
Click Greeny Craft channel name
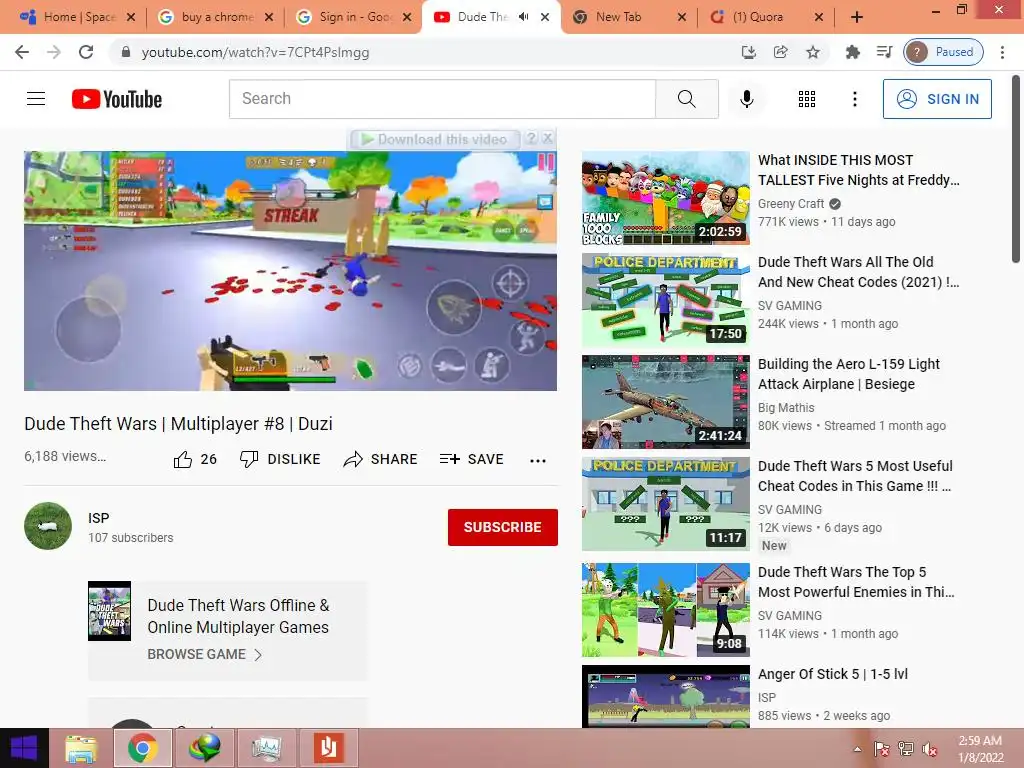tap(791, 204)
